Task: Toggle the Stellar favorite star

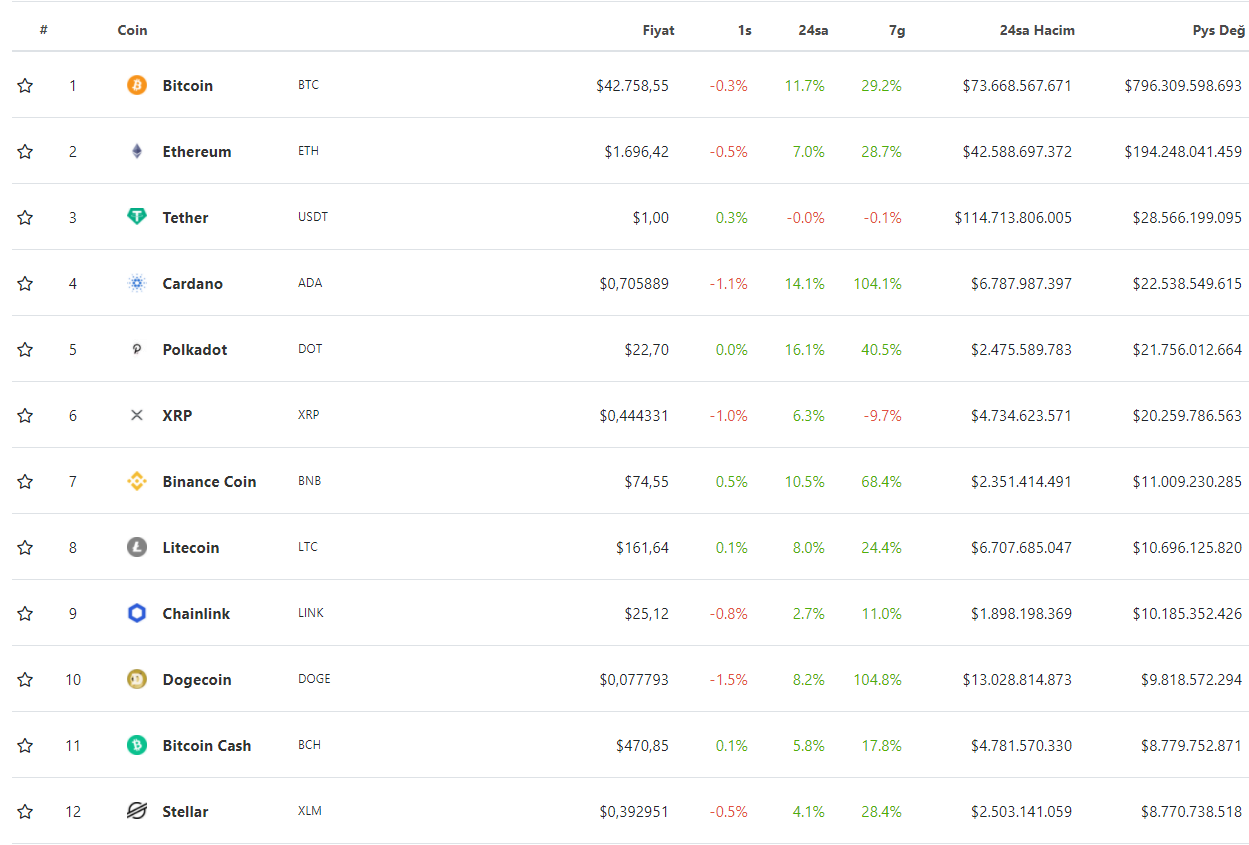Action: click(25, 812)
